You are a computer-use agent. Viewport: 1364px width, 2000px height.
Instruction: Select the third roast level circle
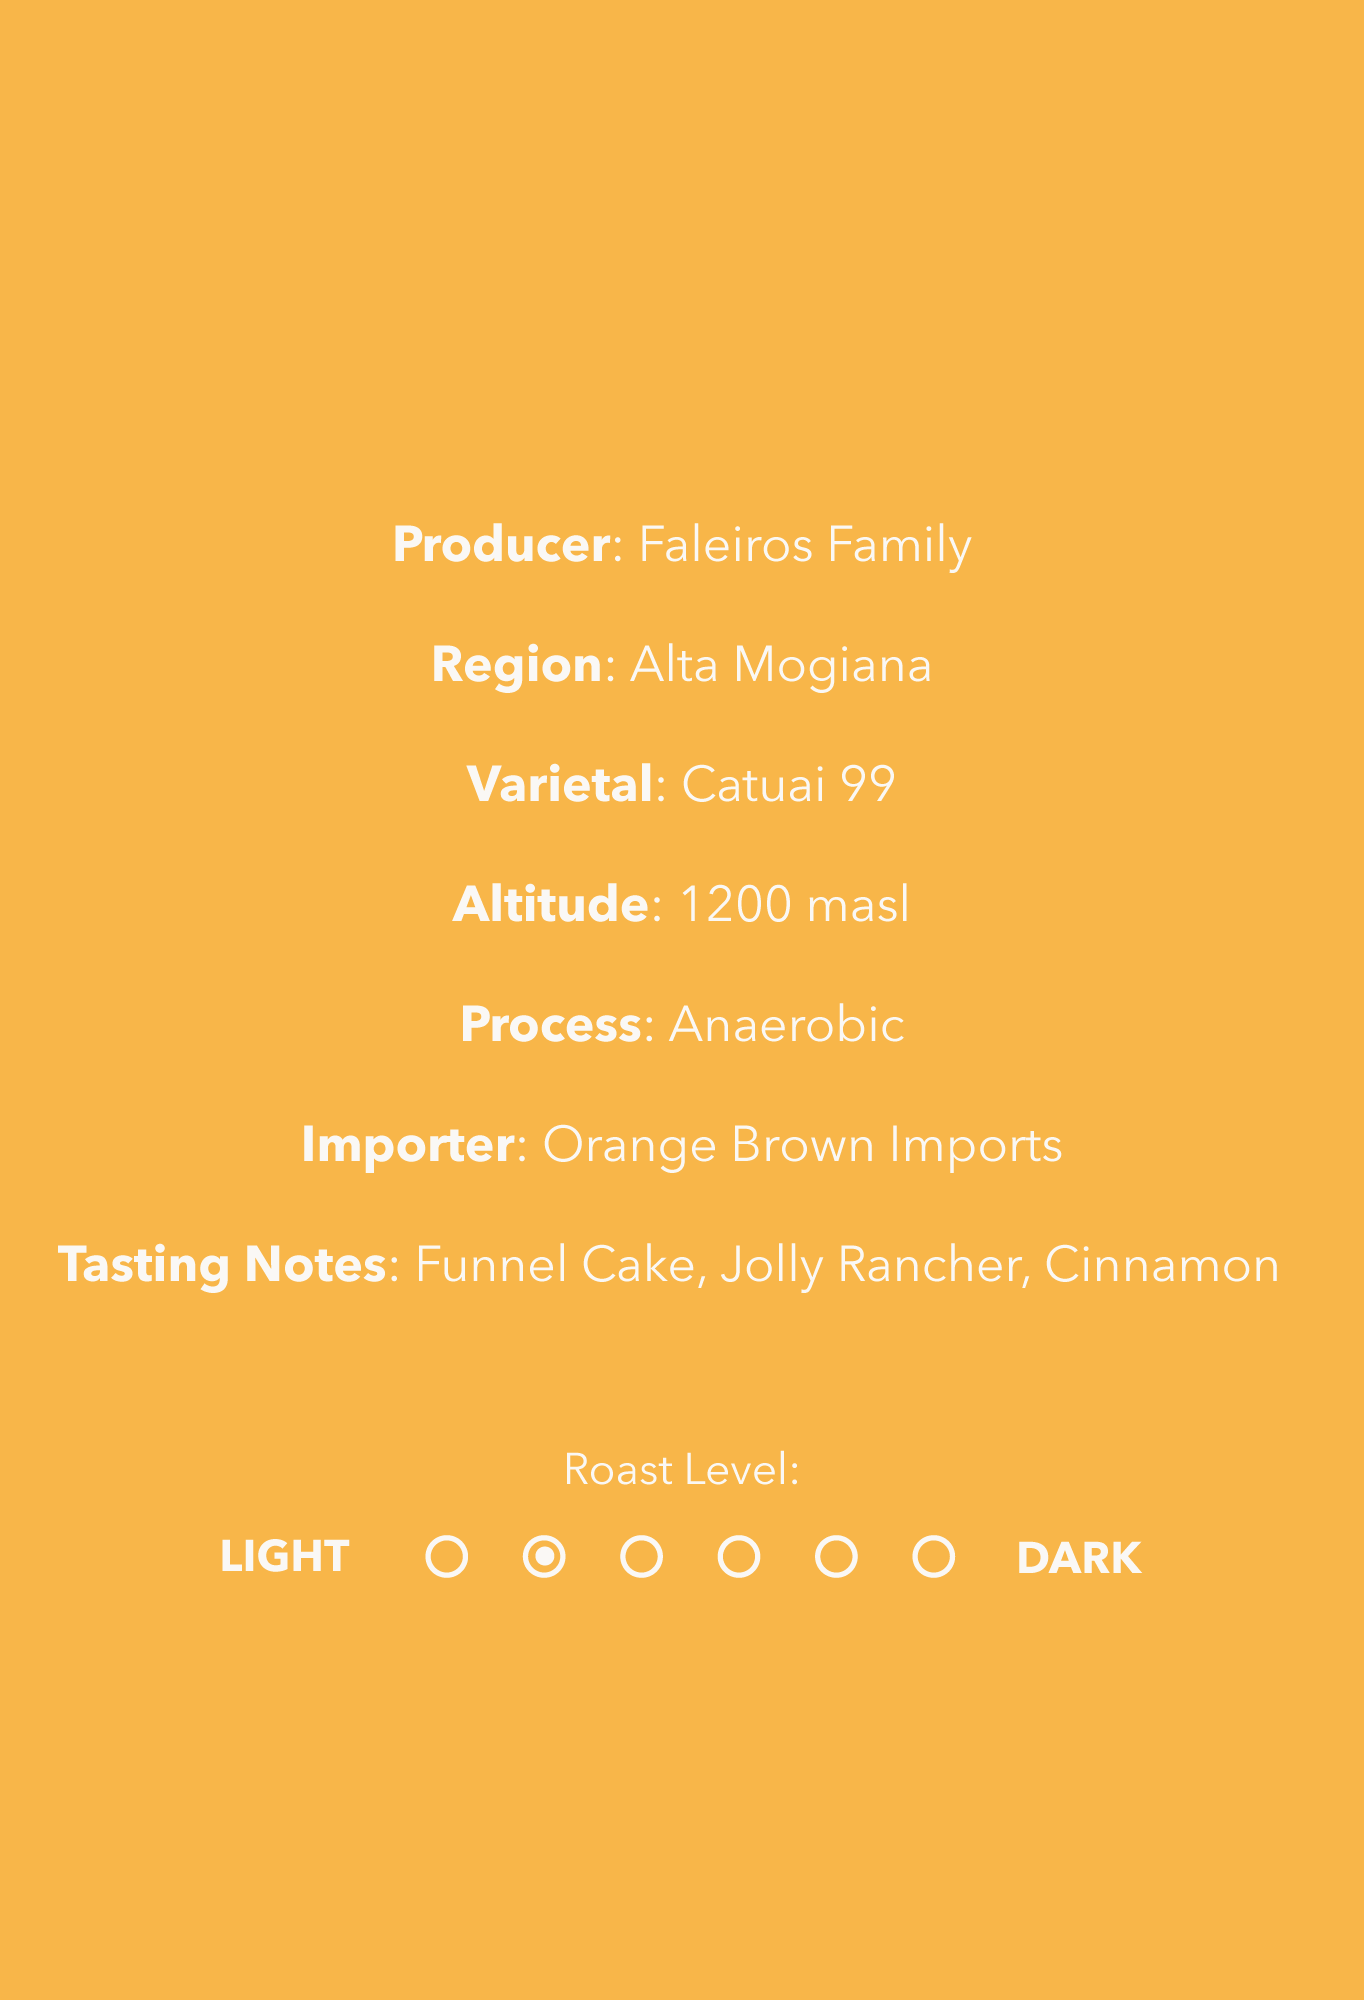click(641, 1557)
